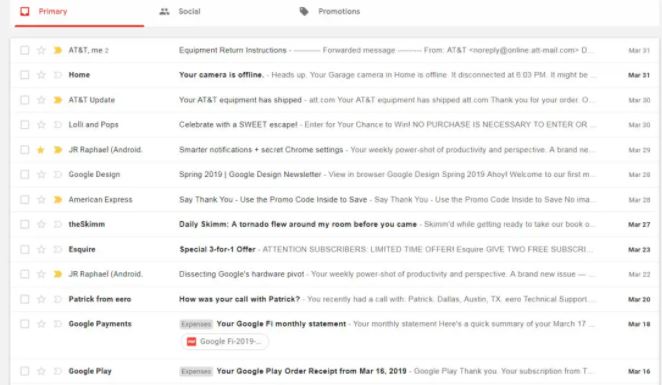Click Expenses label on Google Play receipt
This screenshot has width=662, height=385.
[196, 371]
